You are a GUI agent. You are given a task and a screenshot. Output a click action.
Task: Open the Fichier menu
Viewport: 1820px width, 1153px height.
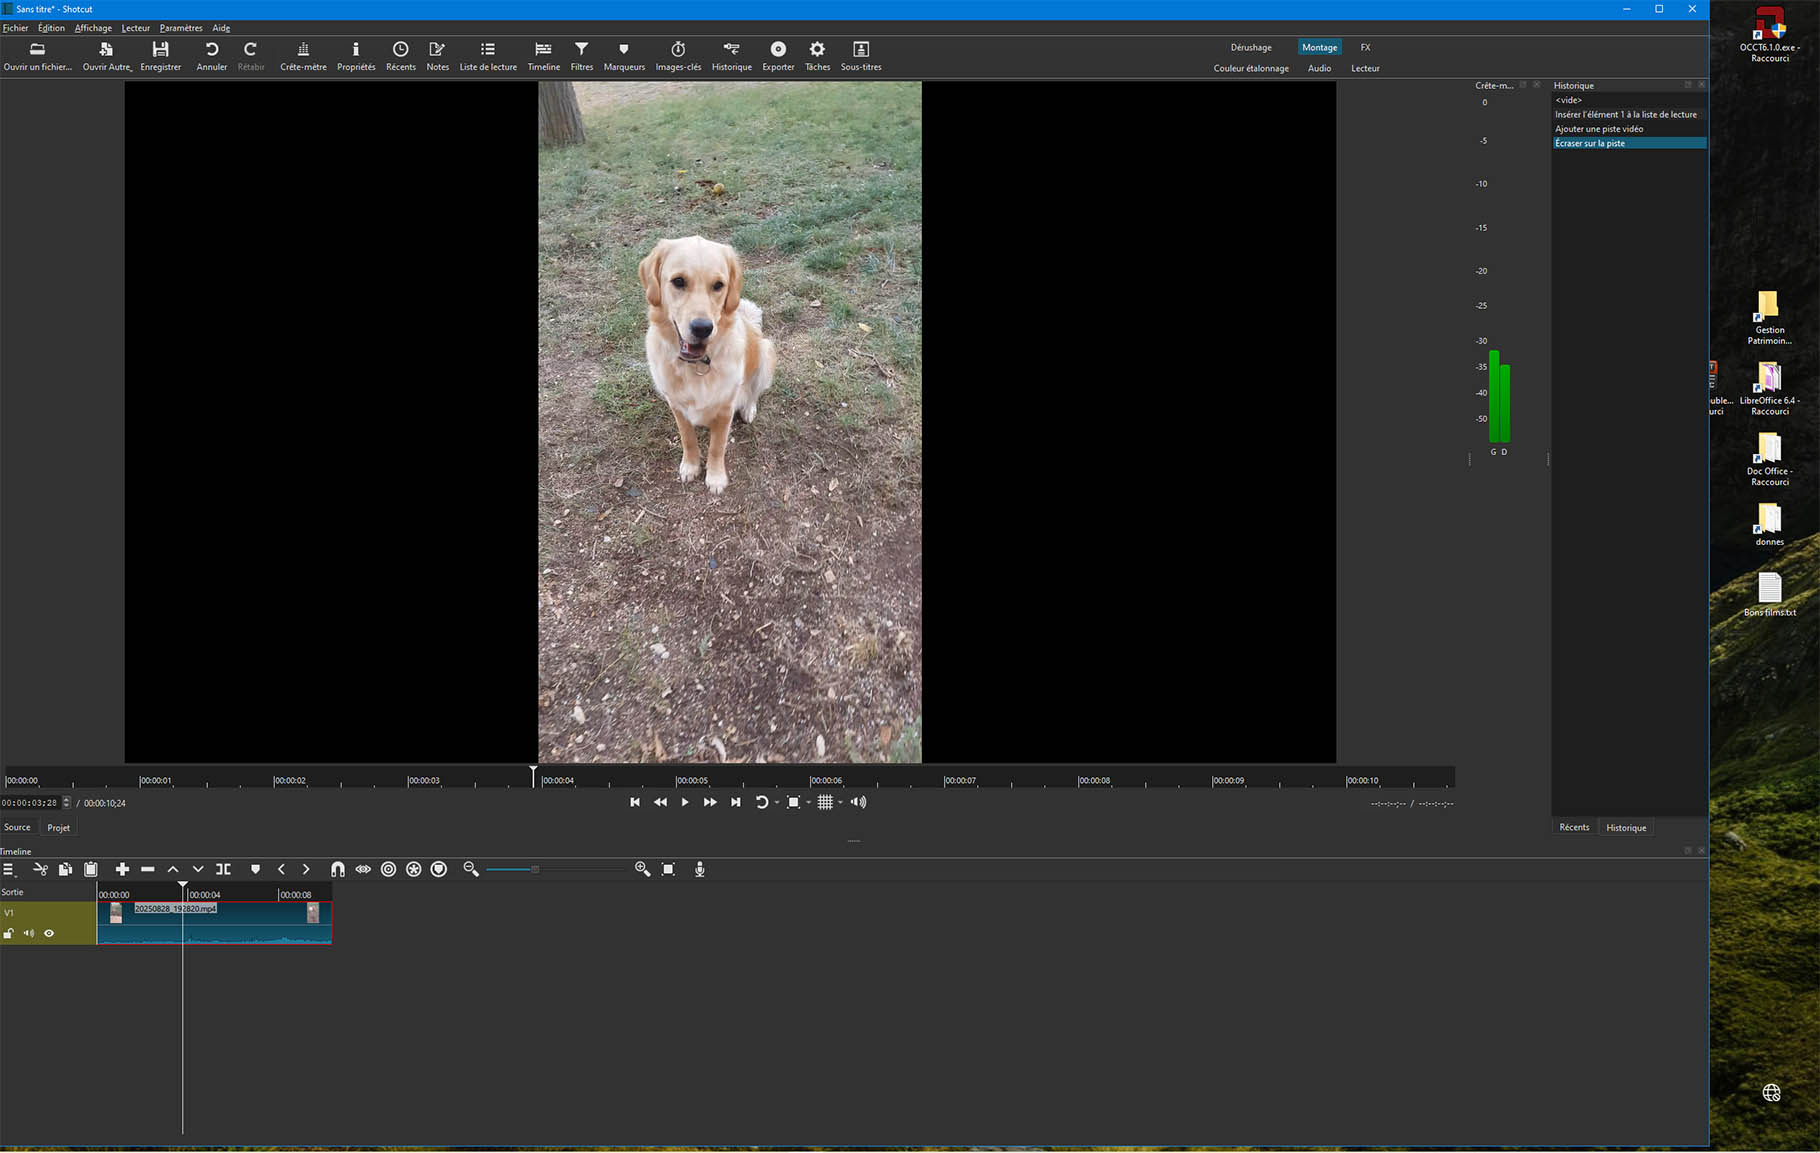click(15, 28)
